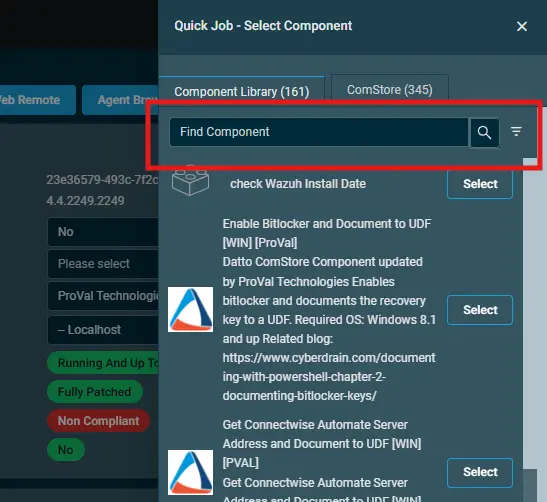Select Enable Bitlocker and Document component

click(x=480, y=310)
